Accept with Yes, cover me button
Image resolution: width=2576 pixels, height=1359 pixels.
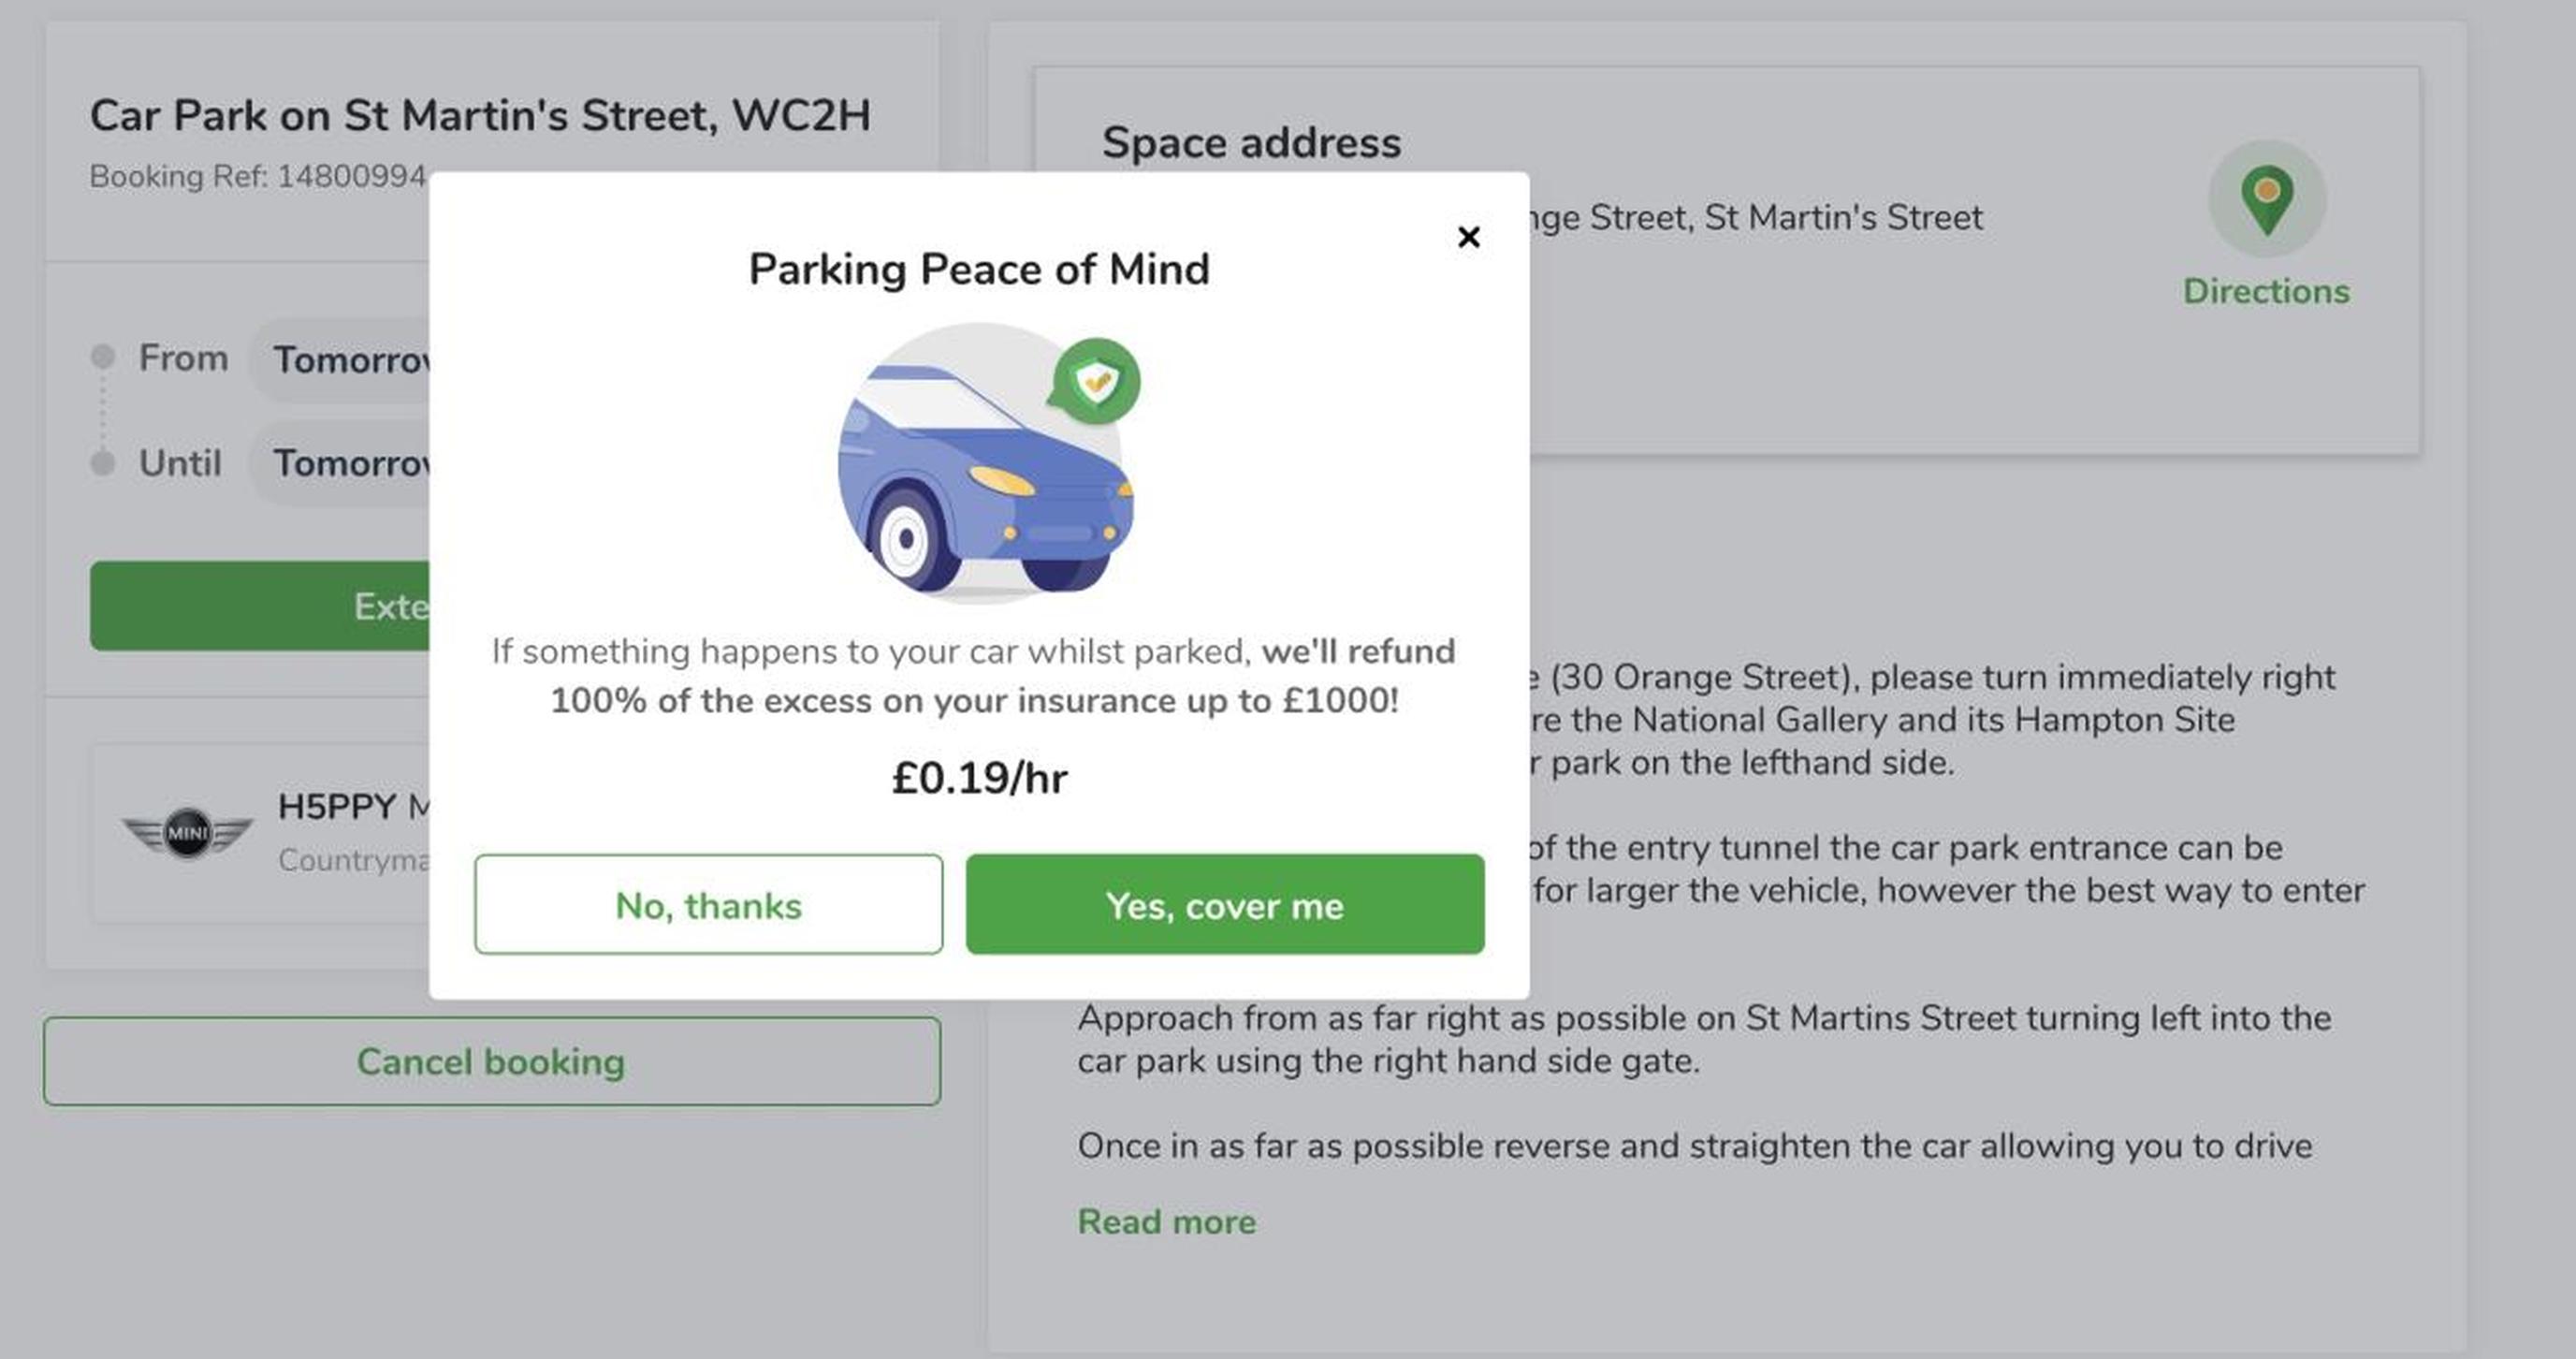[x=1225, y=904]
